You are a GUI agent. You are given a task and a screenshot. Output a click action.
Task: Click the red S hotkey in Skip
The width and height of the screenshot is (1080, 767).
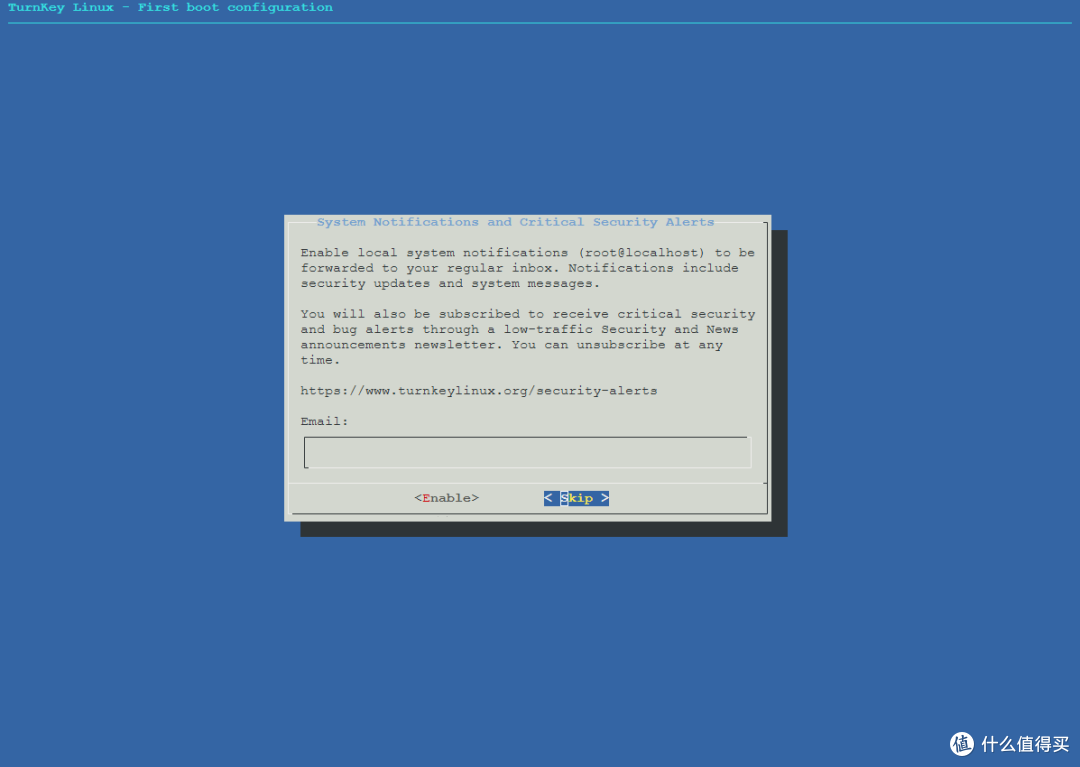click(563, 497)
